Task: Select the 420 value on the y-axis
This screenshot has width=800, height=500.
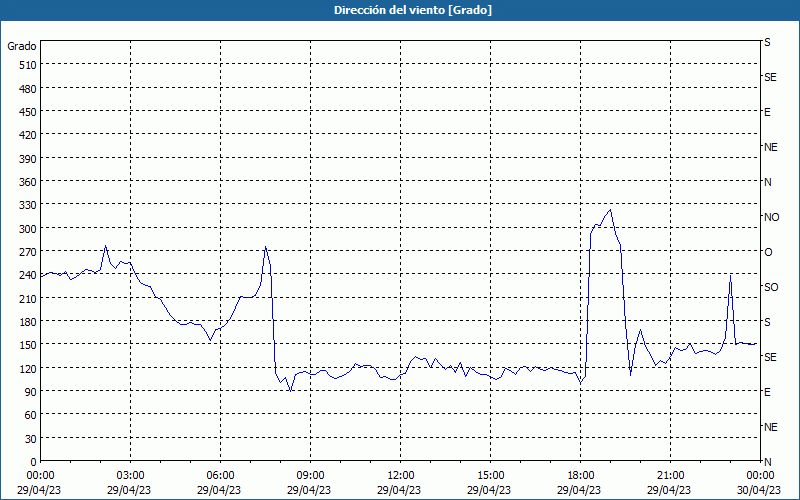Action: tap(28, 135)
